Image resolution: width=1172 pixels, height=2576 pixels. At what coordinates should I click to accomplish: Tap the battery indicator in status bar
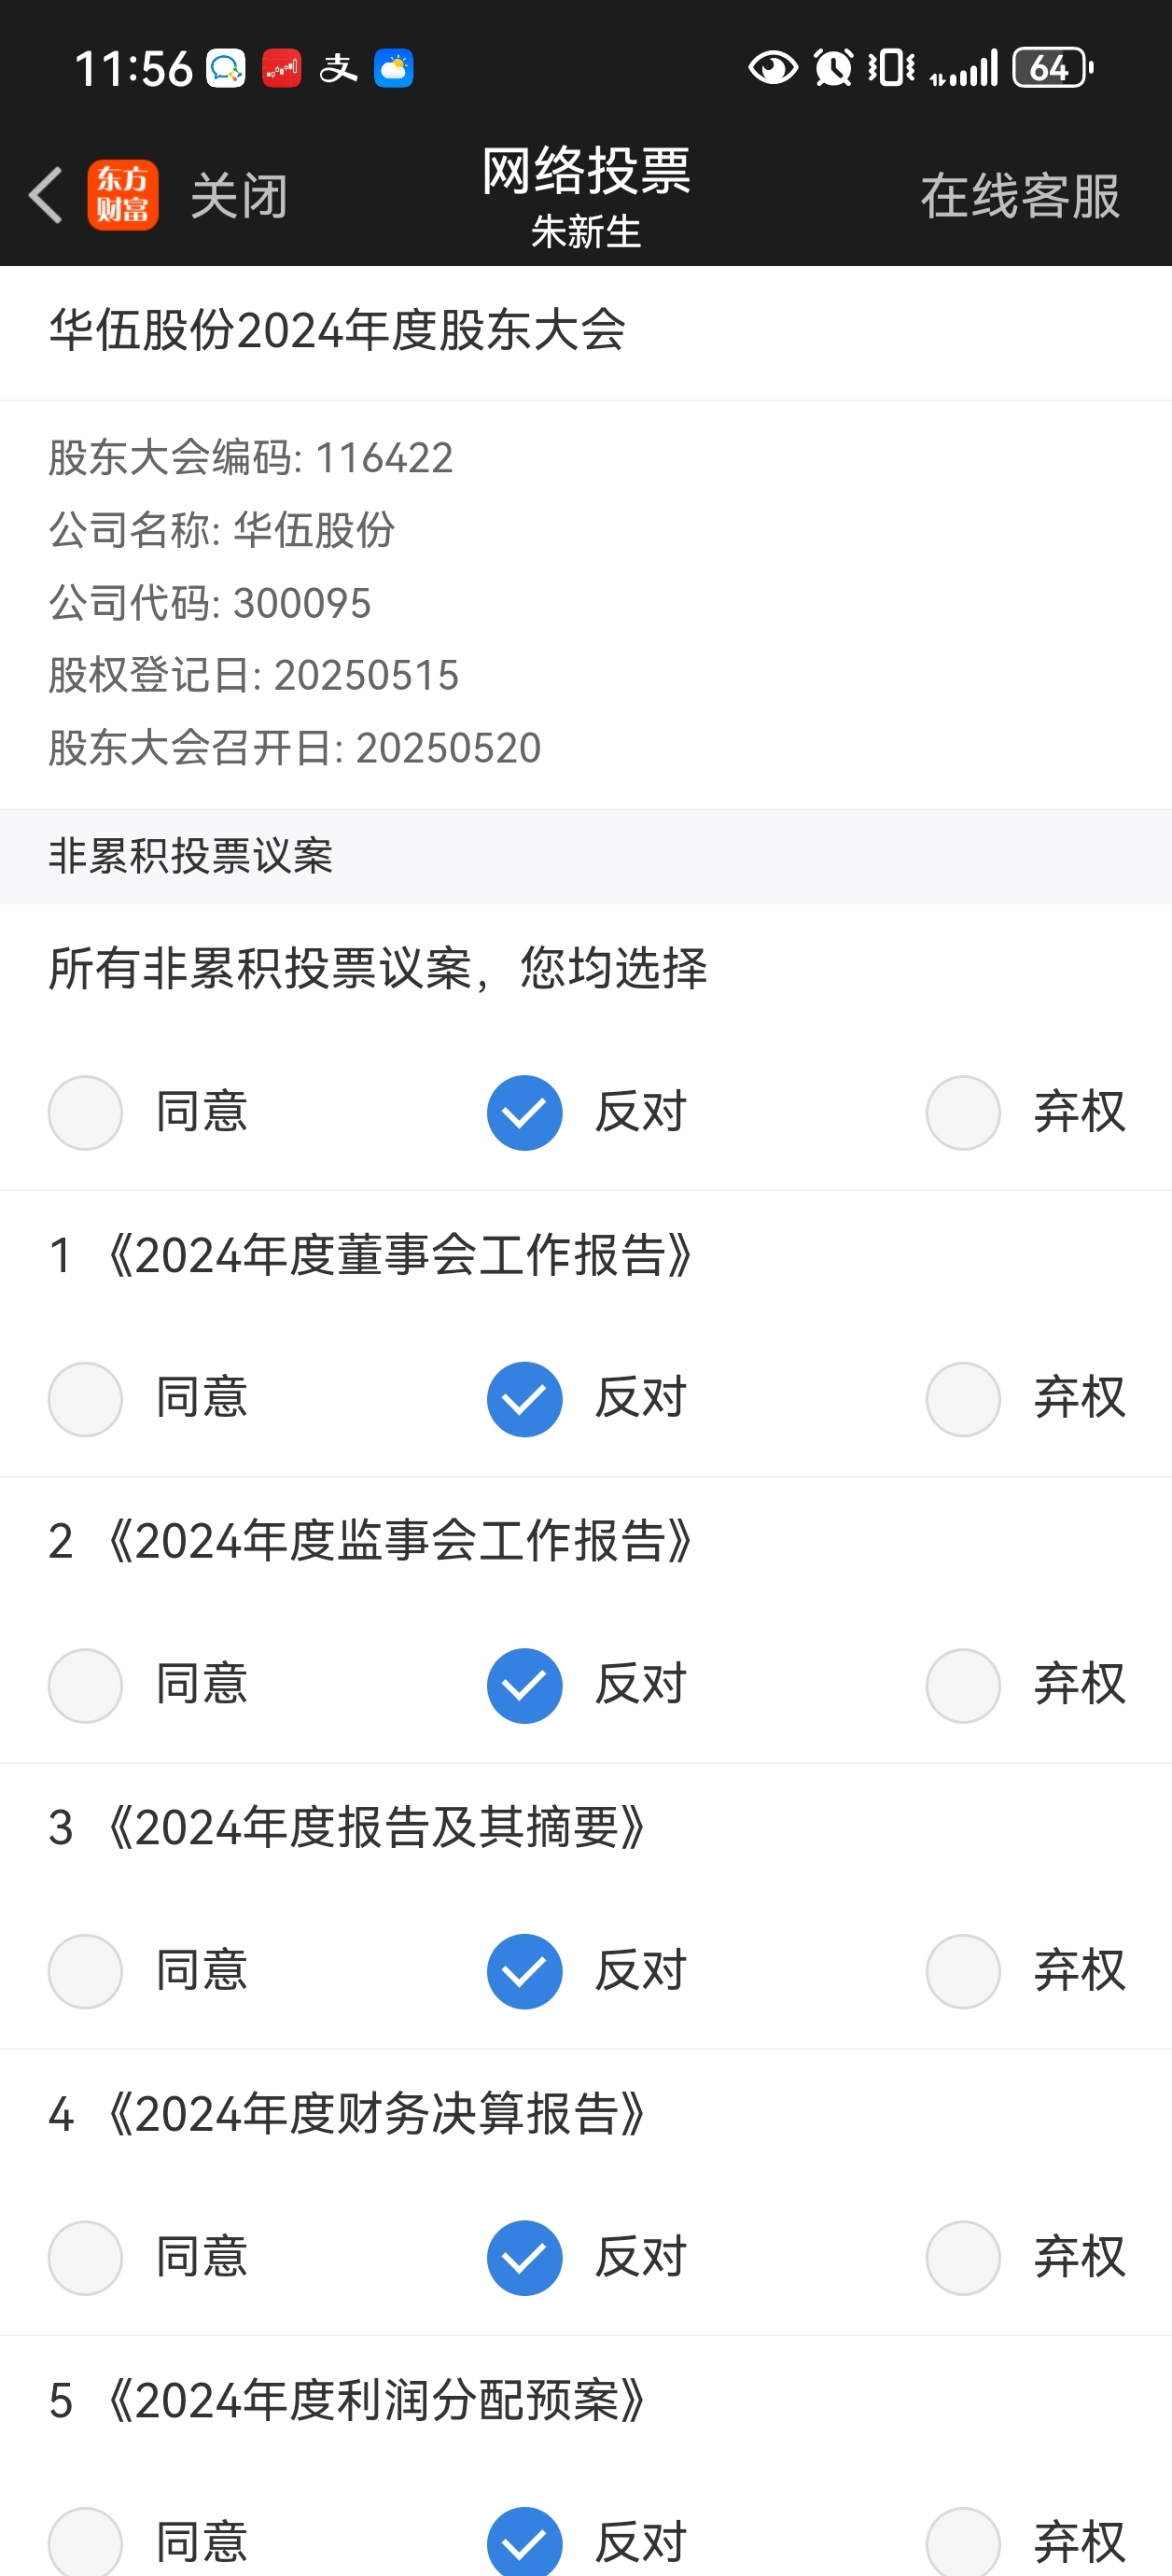1053,68
